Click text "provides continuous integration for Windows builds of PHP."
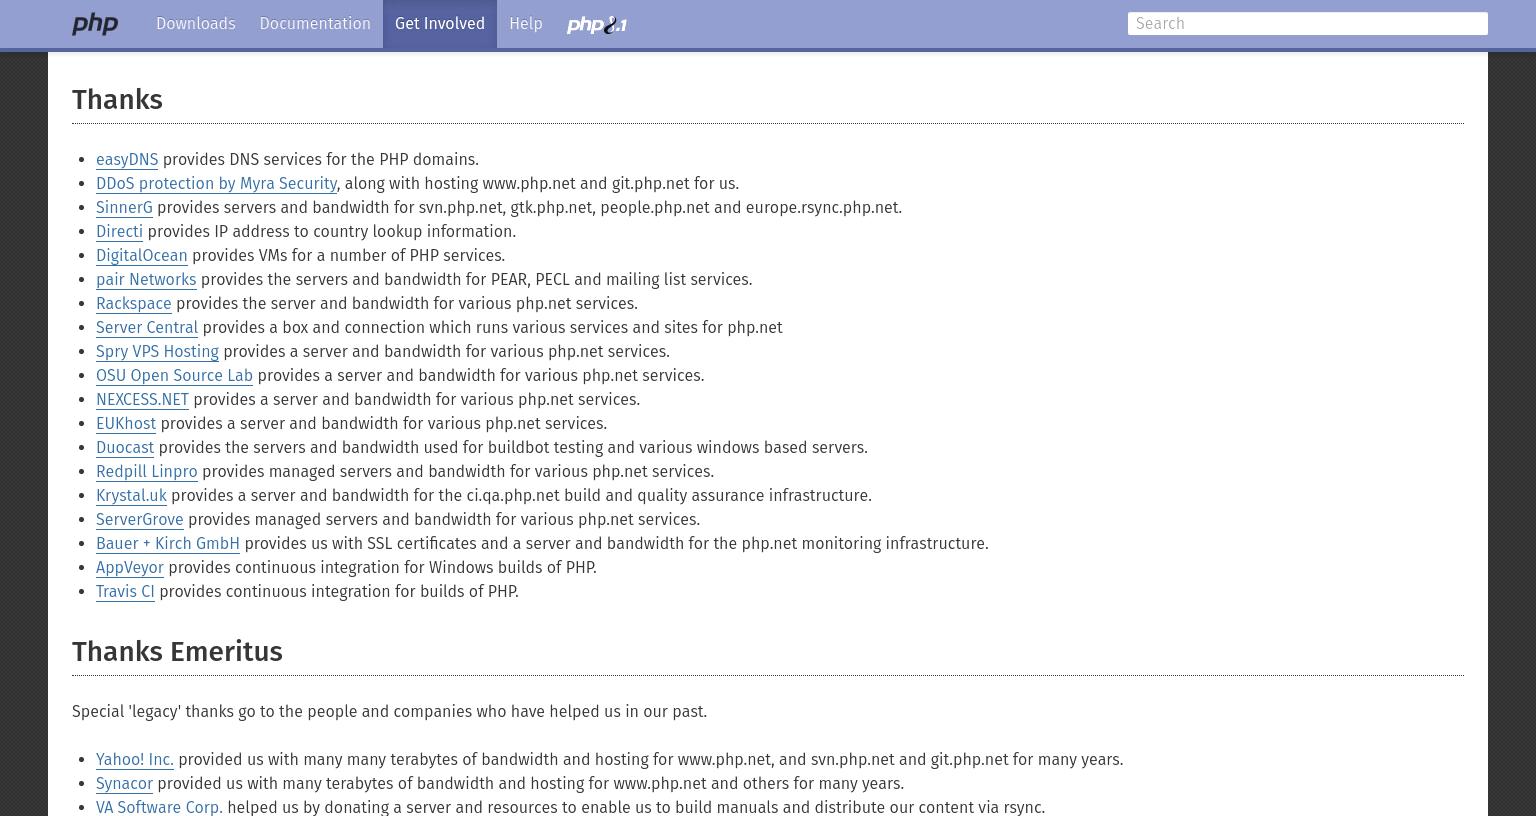This screenshot has height=816, width=1536. 382,568
